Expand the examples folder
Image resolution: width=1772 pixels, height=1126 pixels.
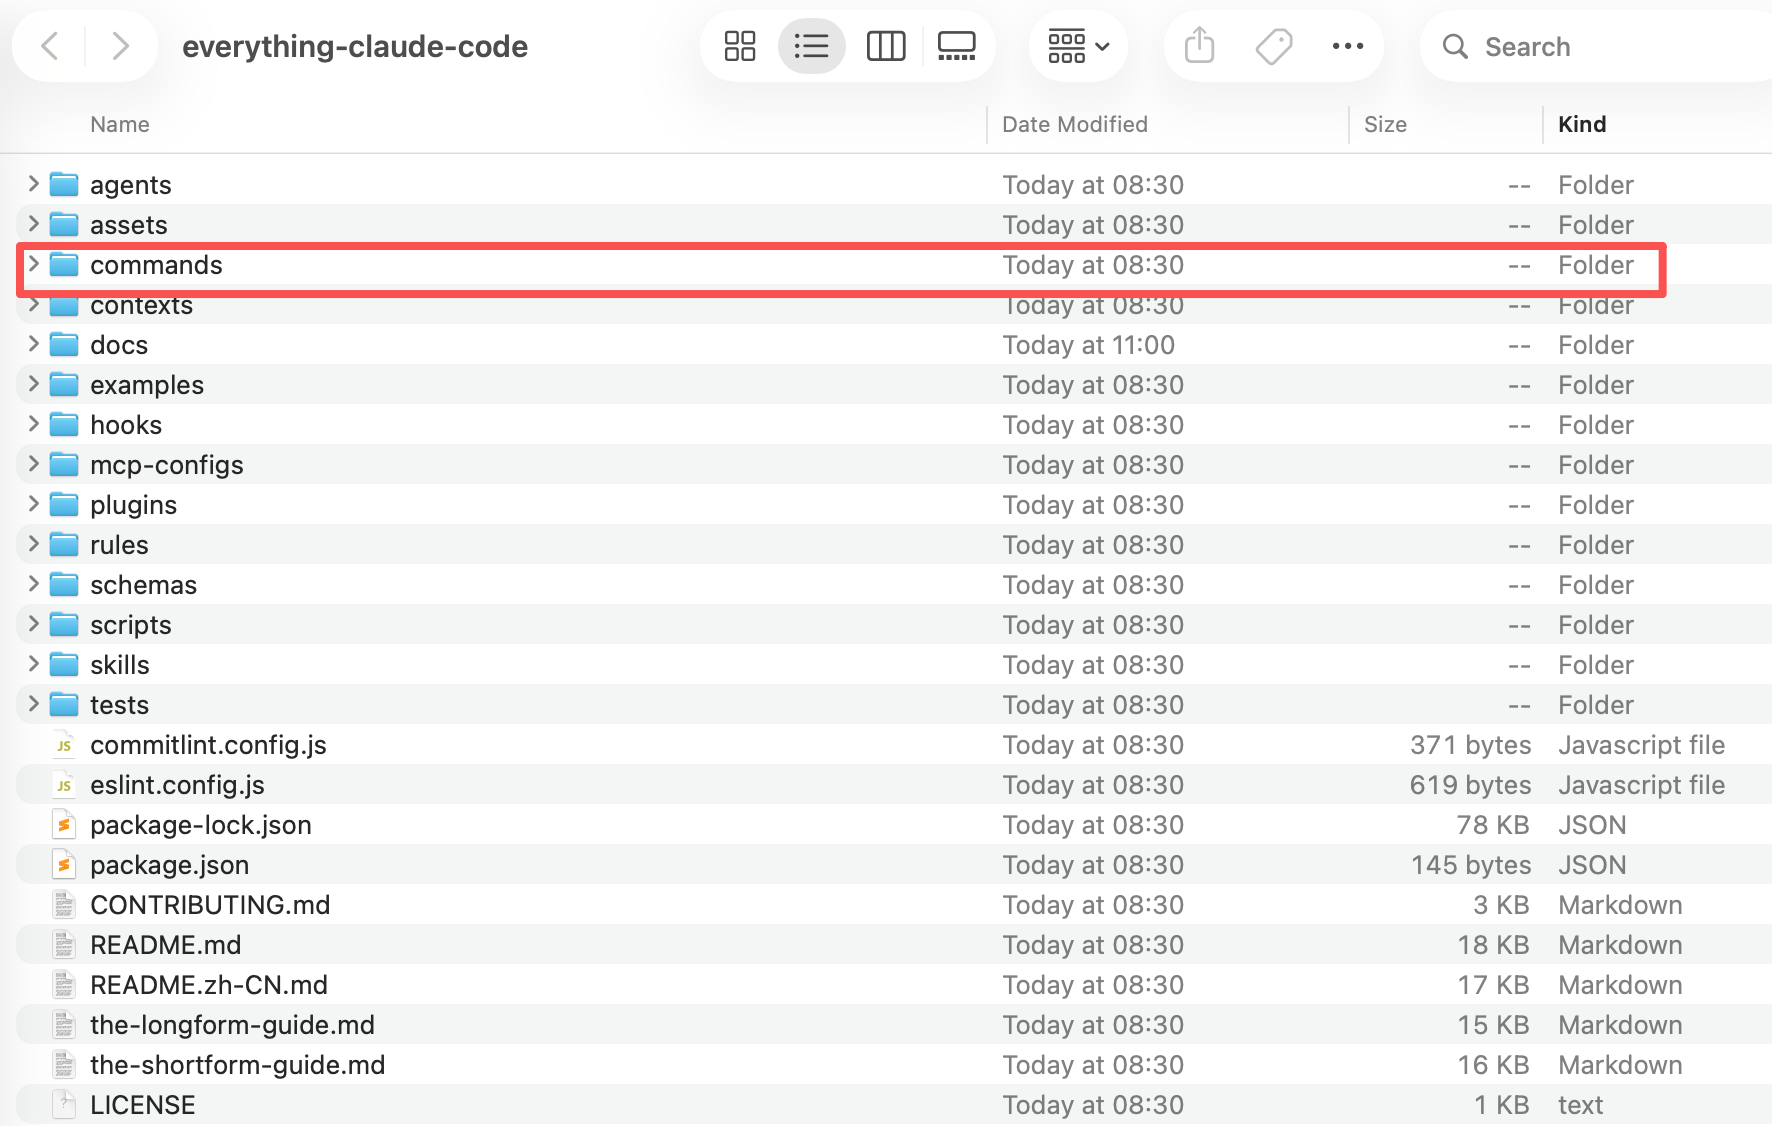(x=33, y=384)
